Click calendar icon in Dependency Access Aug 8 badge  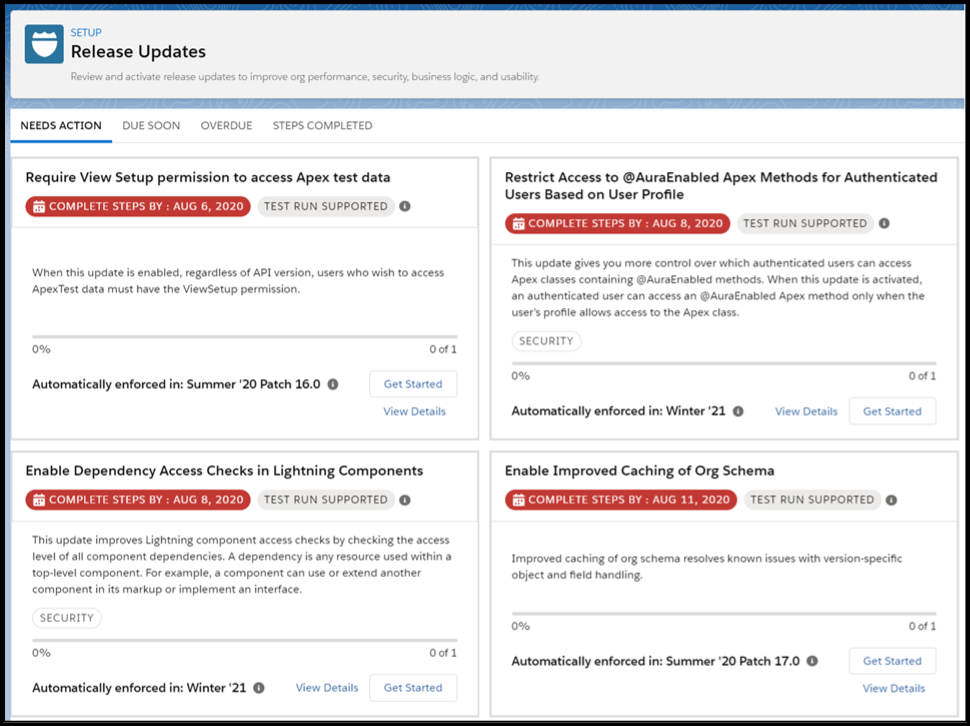[39, 500]
